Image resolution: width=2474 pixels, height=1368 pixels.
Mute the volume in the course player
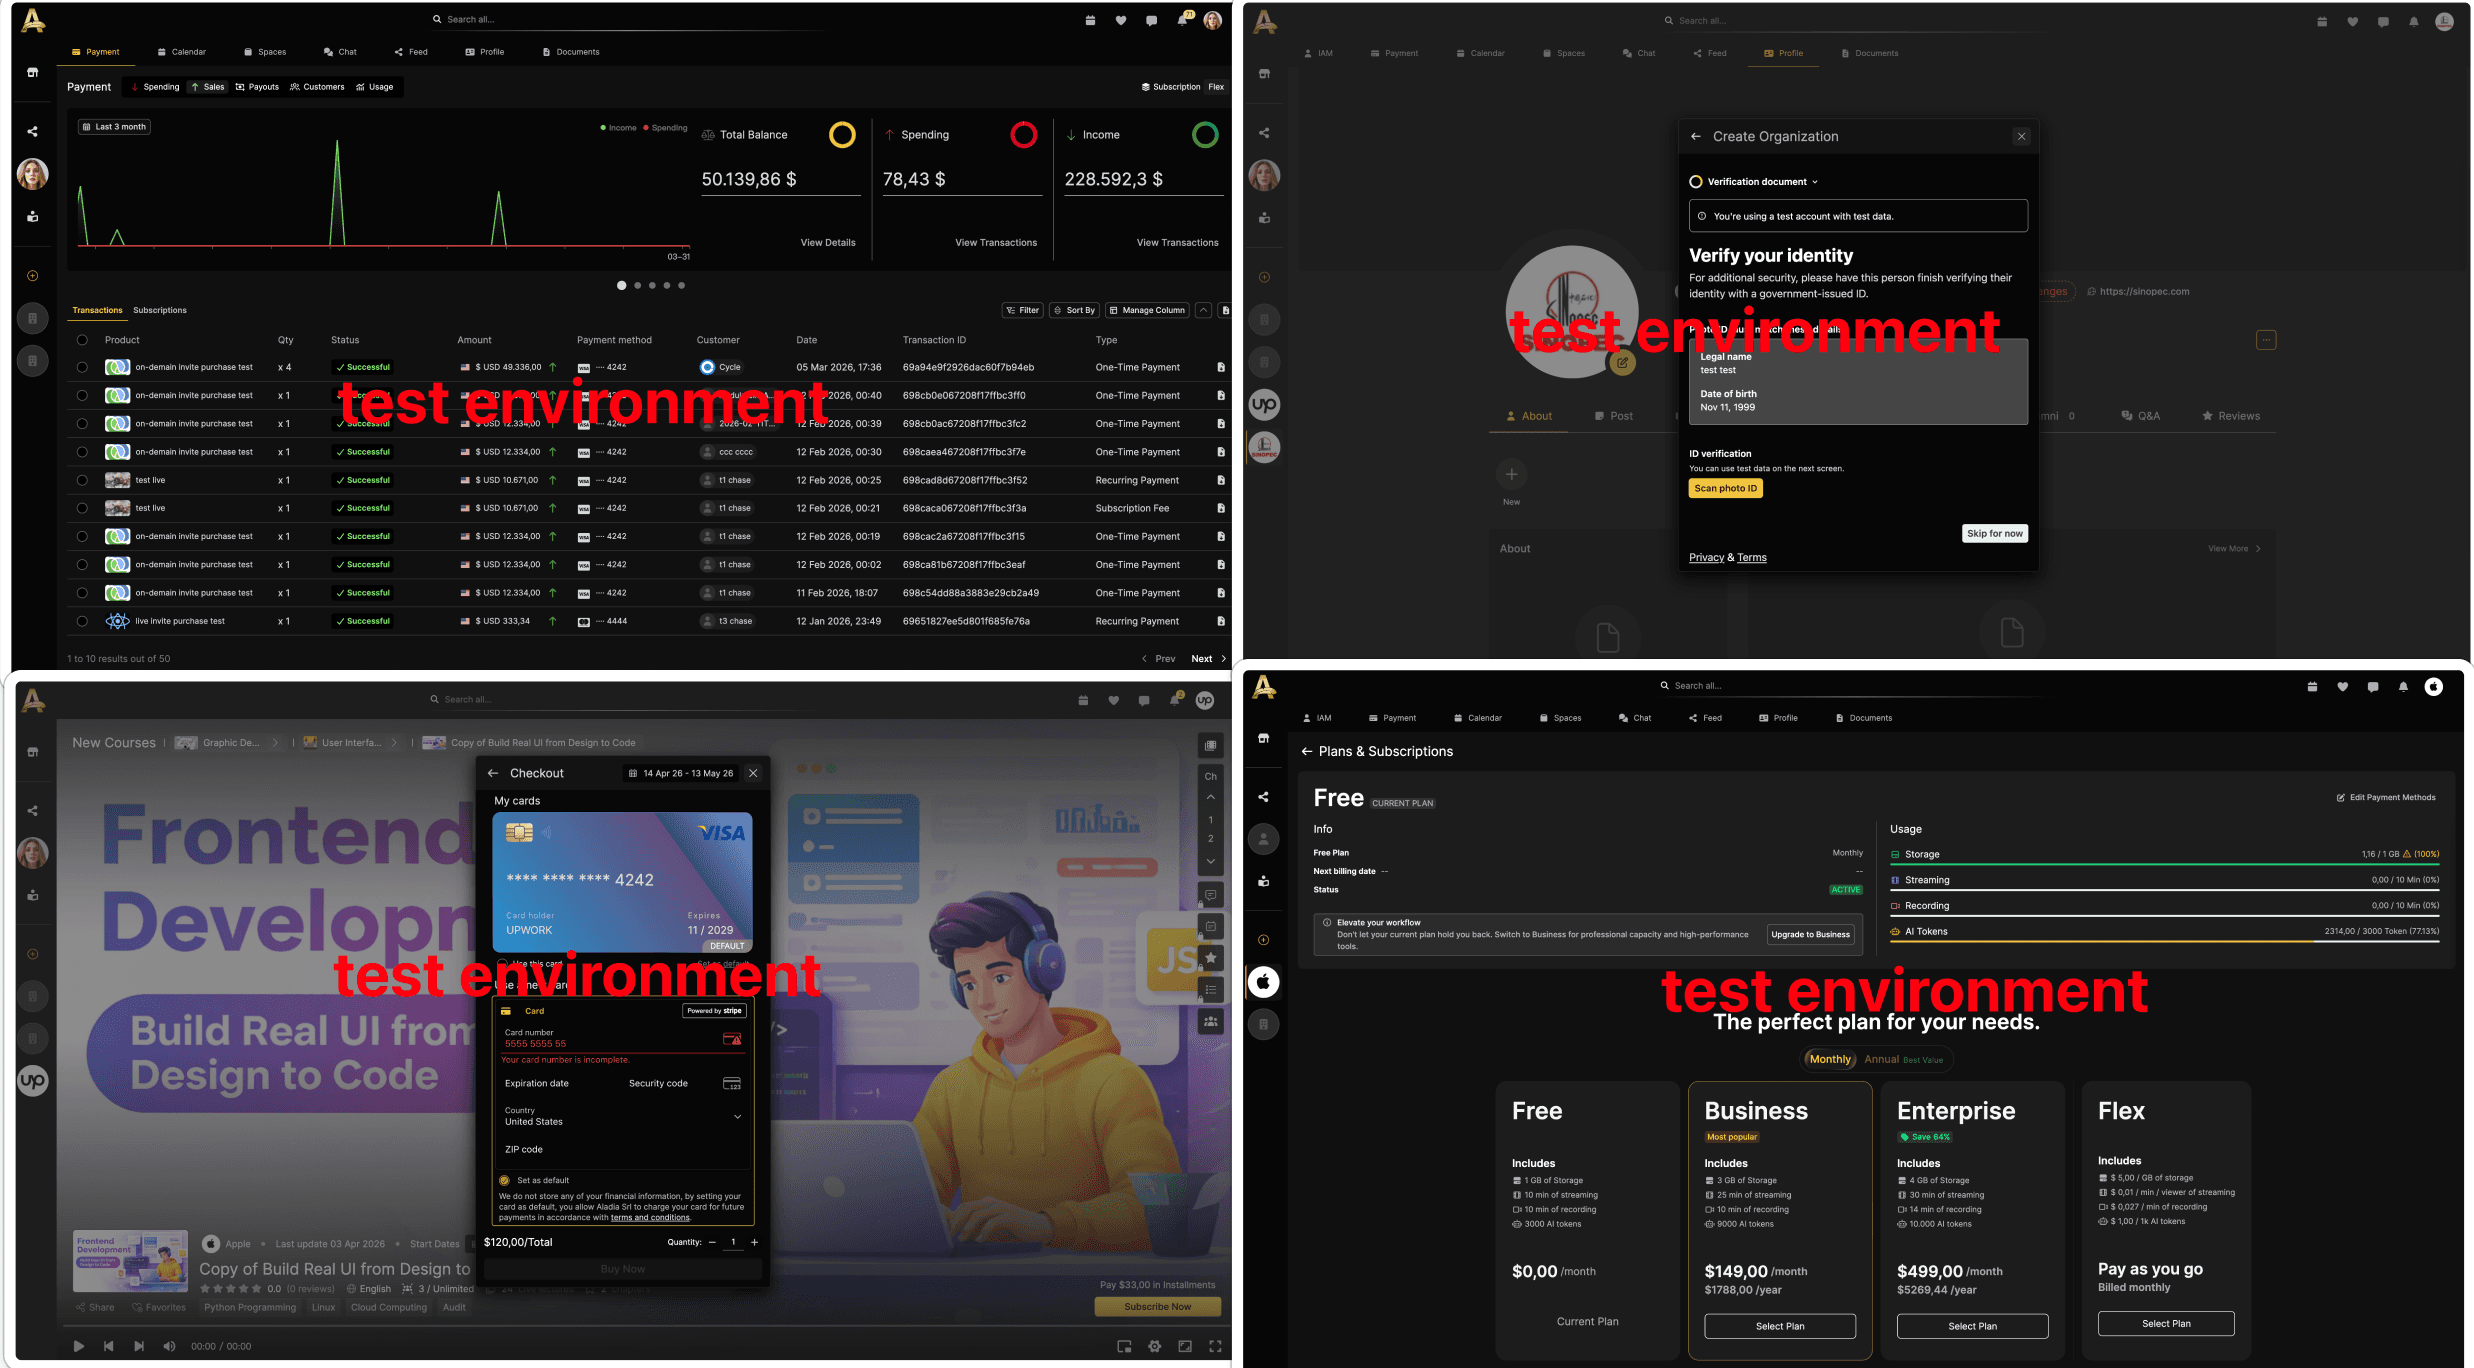pos(169,1346)
